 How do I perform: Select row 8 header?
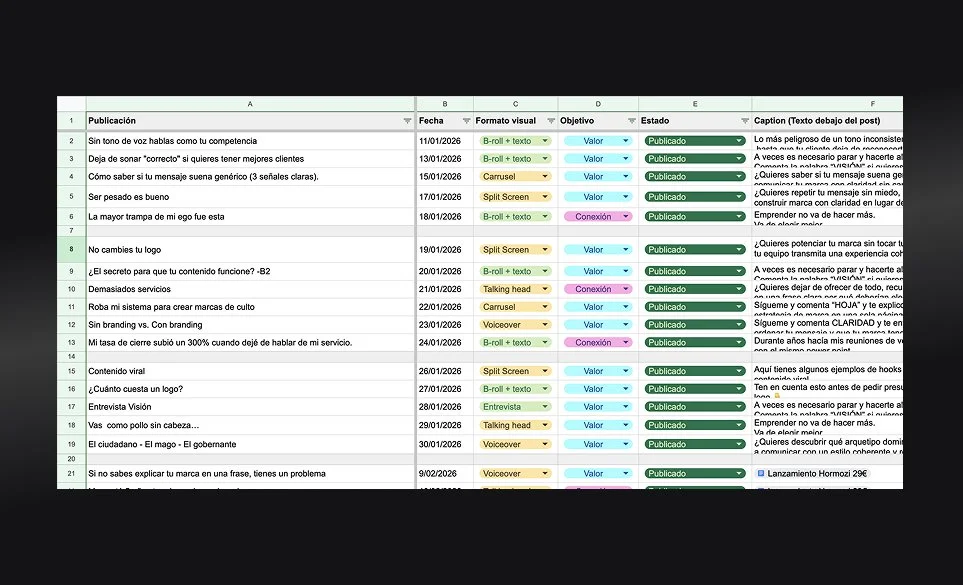pyautogui.click(x=71, y=249)
